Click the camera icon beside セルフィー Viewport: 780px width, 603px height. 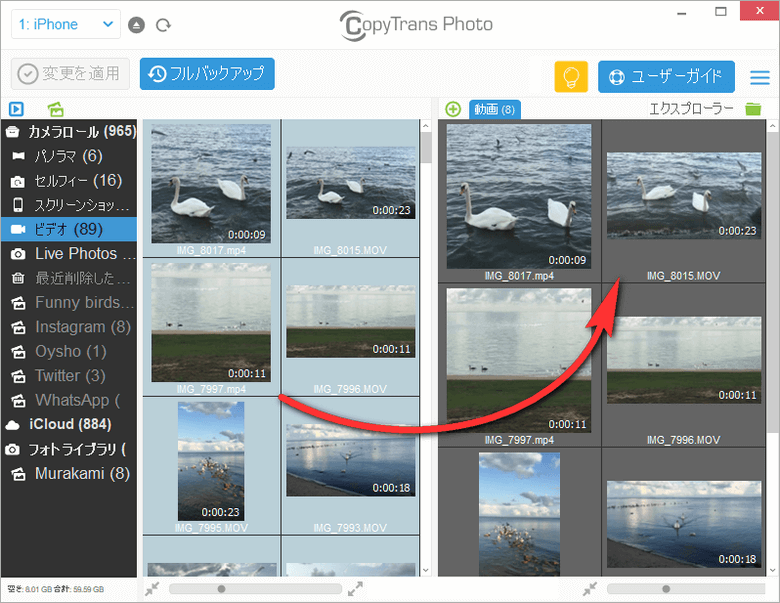tap(17, 182)
